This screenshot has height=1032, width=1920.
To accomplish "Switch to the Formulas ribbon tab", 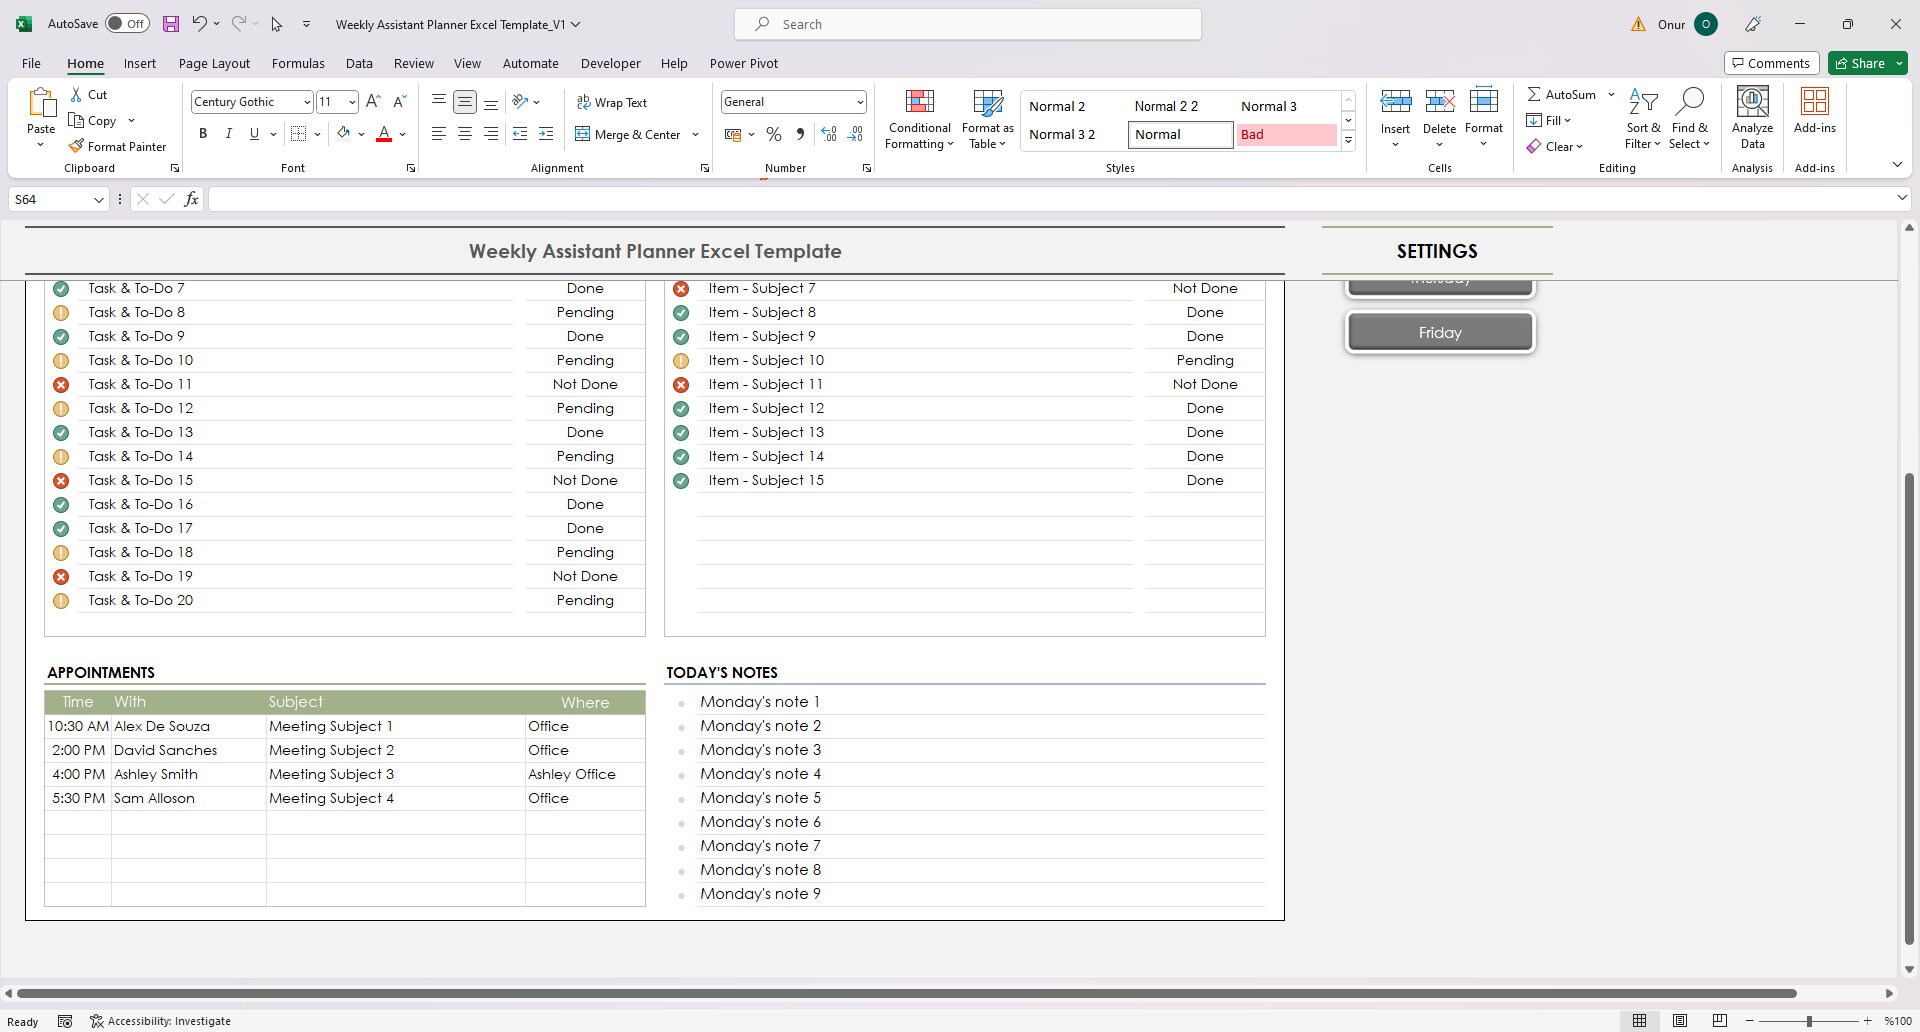I will [298, 63].
